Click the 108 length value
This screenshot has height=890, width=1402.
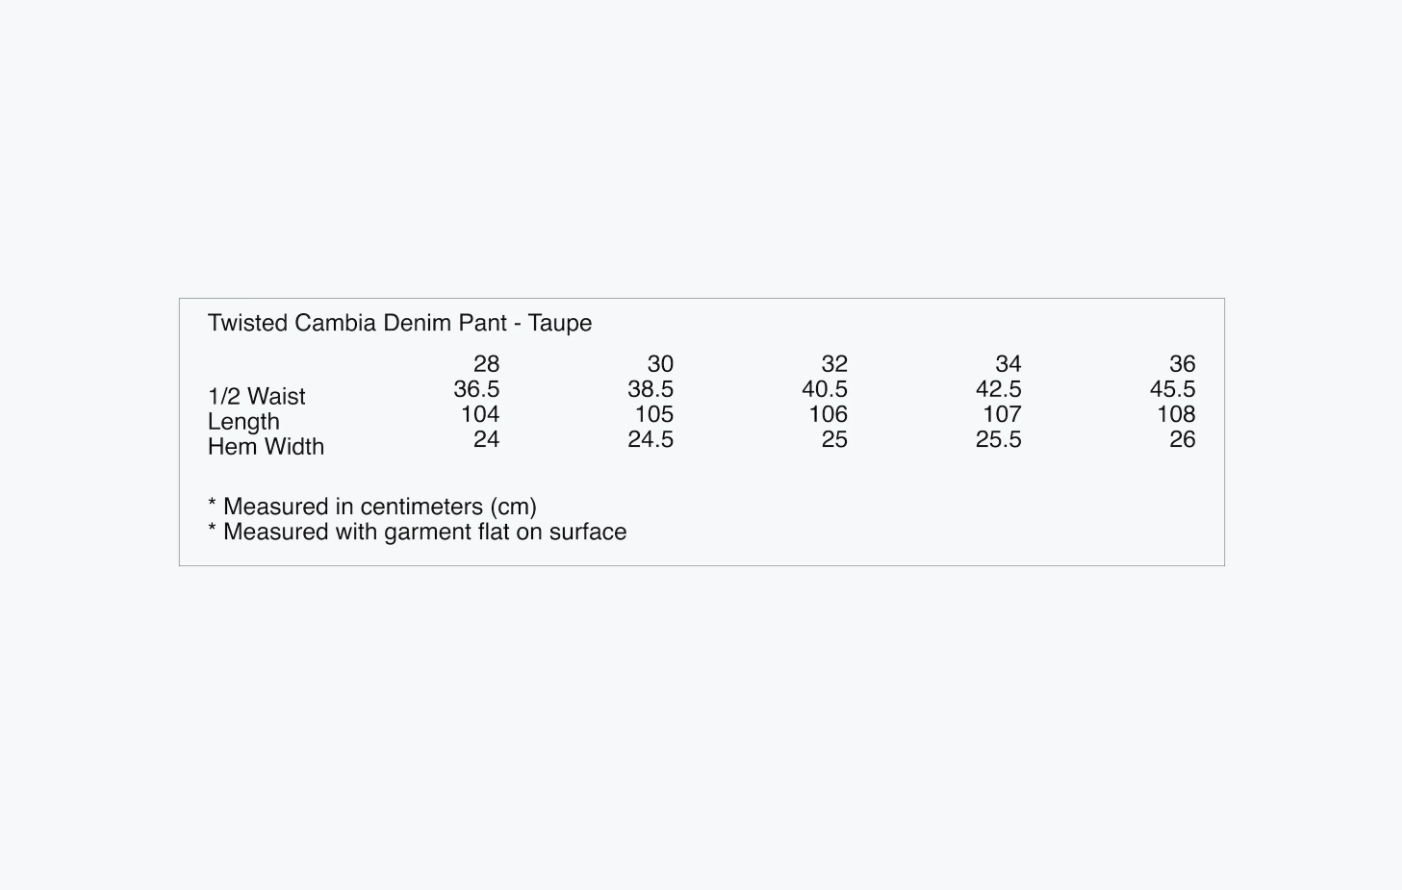click(x=1176, y=414)
